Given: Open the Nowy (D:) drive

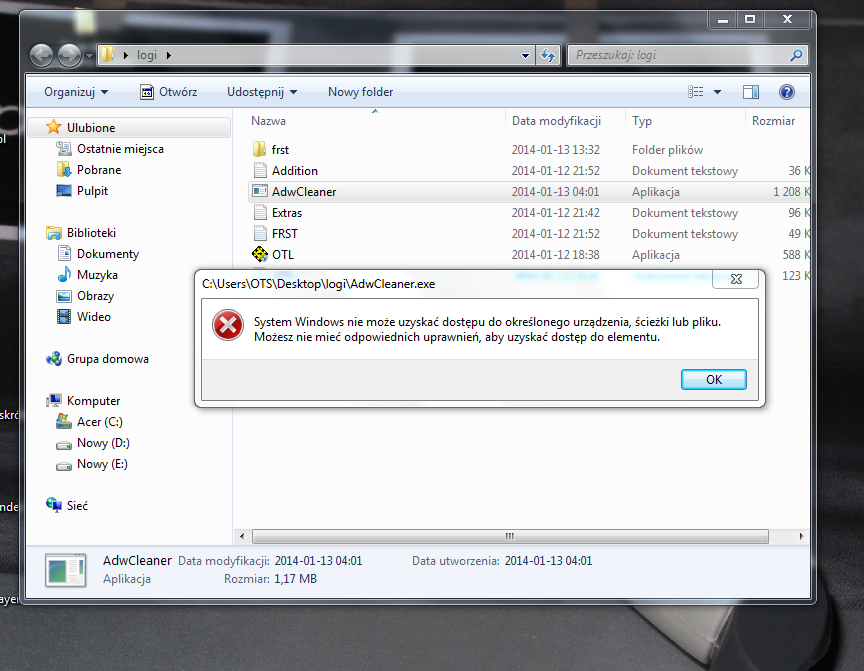Looking at the screenshot, I should [x=93, y=442].
